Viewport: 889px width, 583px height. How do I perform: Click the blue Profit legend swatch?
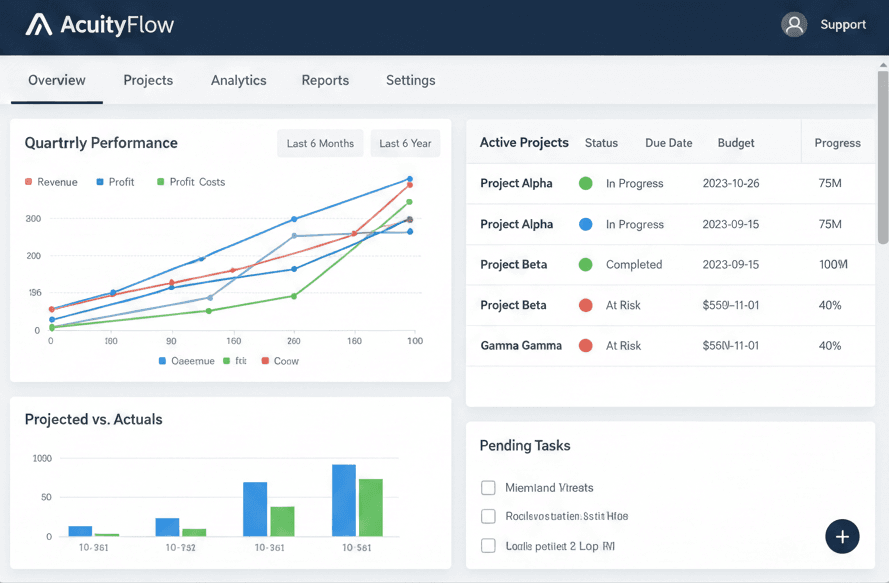tap(100, 182)
